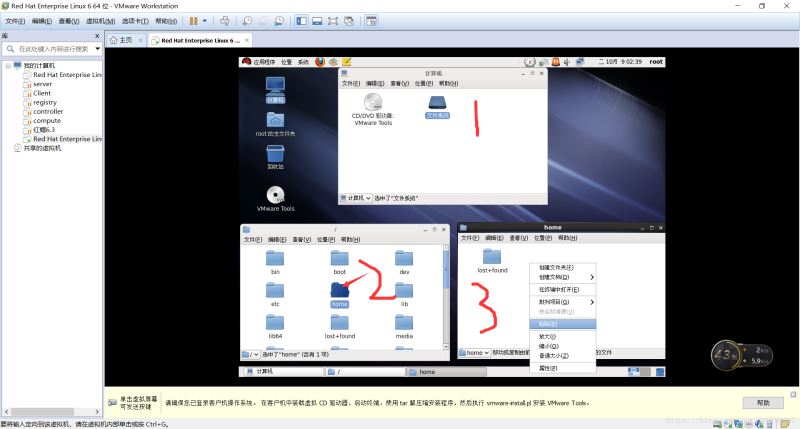Choose 创建文件夹(F) in context menu

(562, 267)
